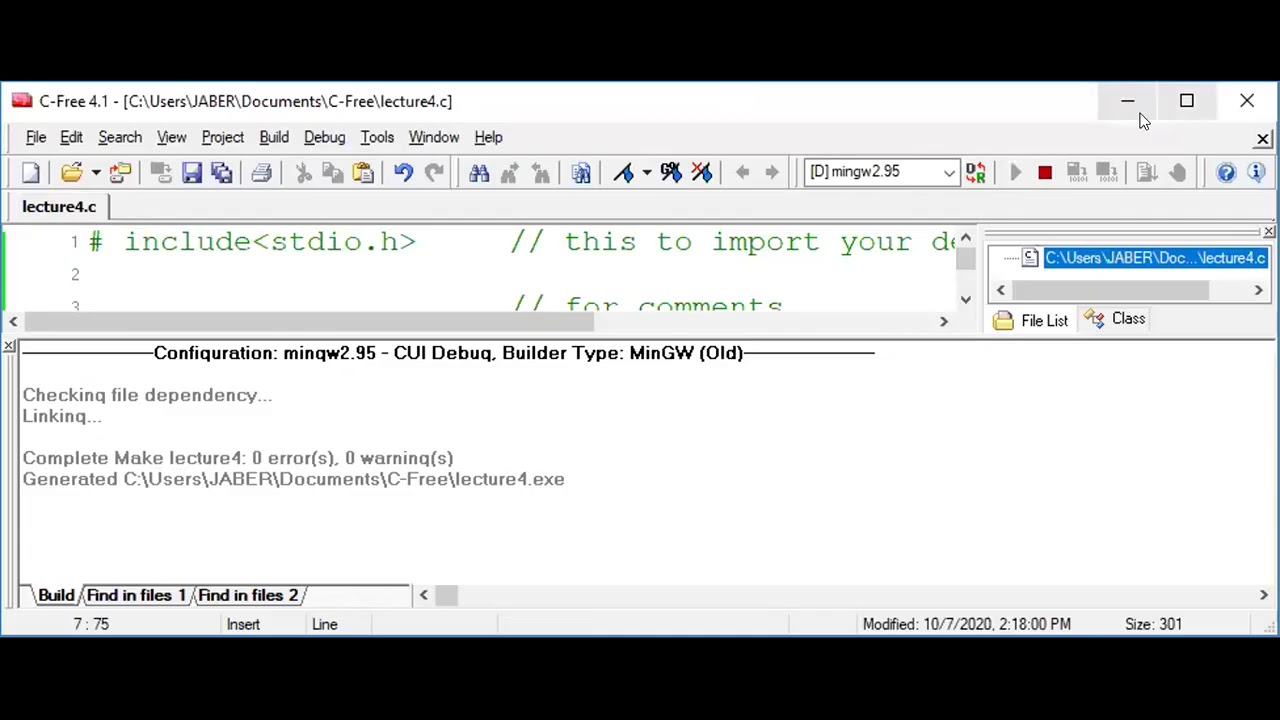Redo the last undone edit

click(434, 173)
